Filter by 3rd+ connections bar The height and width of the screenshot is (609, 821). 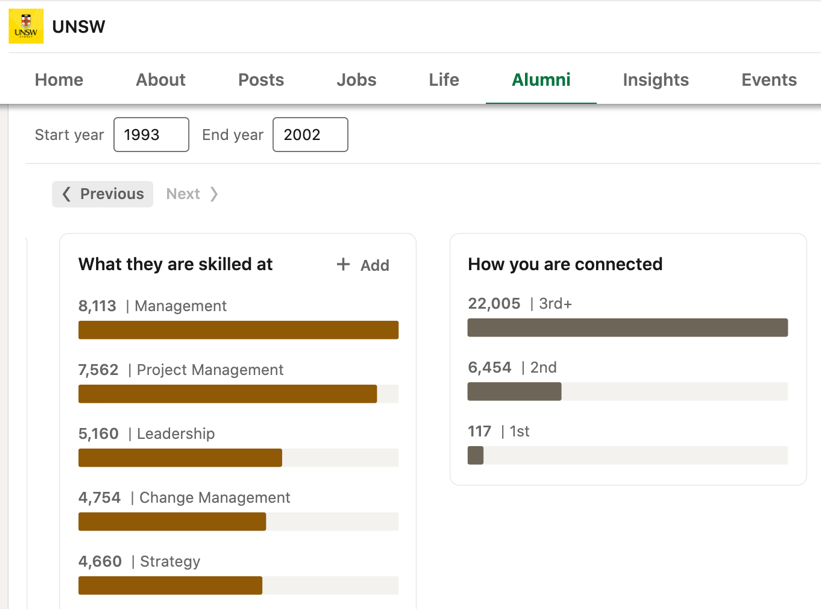[x=627, y=328]
